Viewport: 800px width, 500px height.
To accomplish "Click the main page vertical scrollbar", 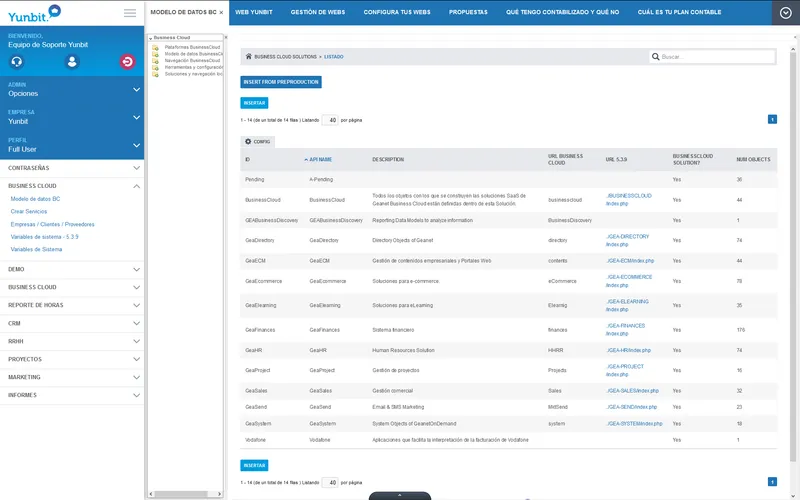I will point(793,255).
